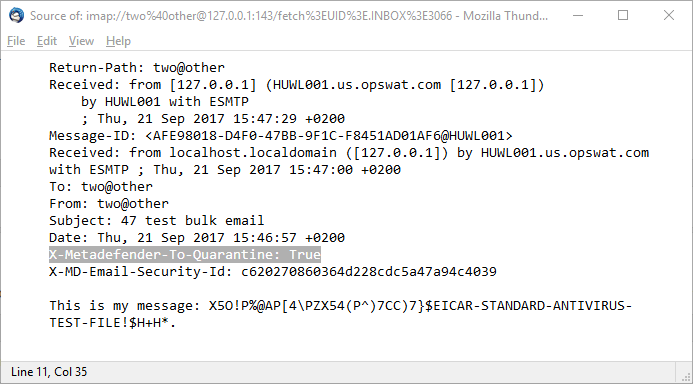Viewport: 693px width, 384px height.
Task: Click the Return-Path header line
Action: [x=137, y=68]
